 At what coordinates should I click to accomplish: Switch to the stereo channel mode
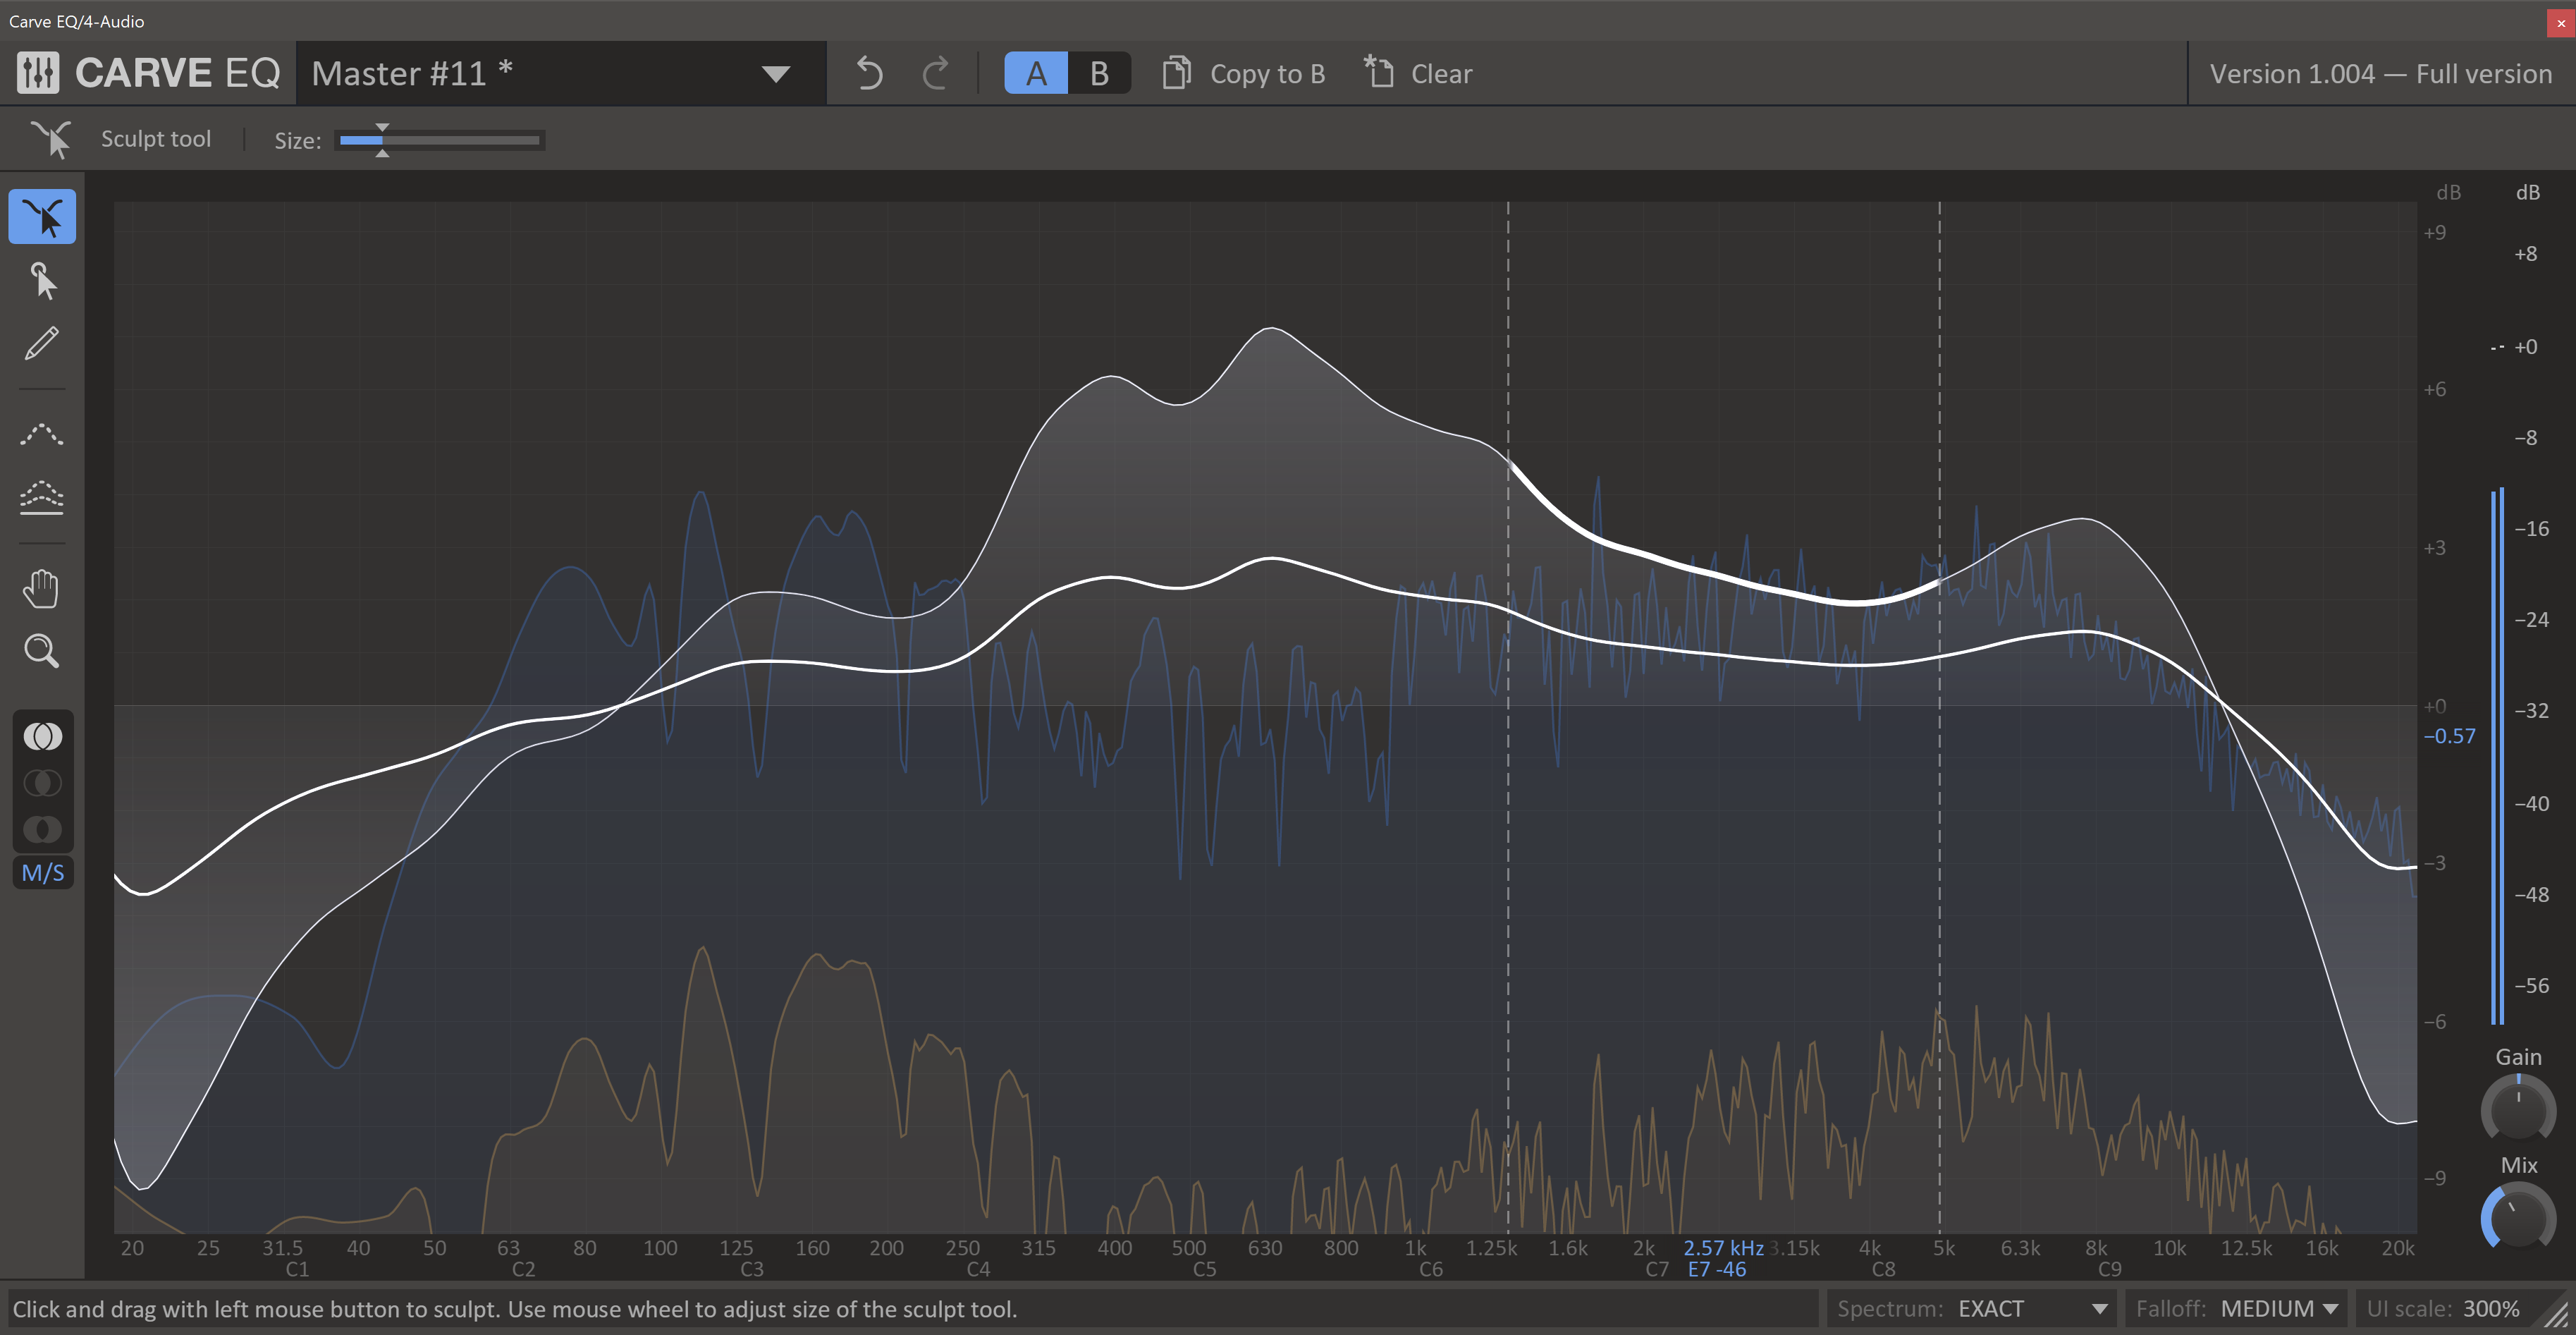[43, 736]
